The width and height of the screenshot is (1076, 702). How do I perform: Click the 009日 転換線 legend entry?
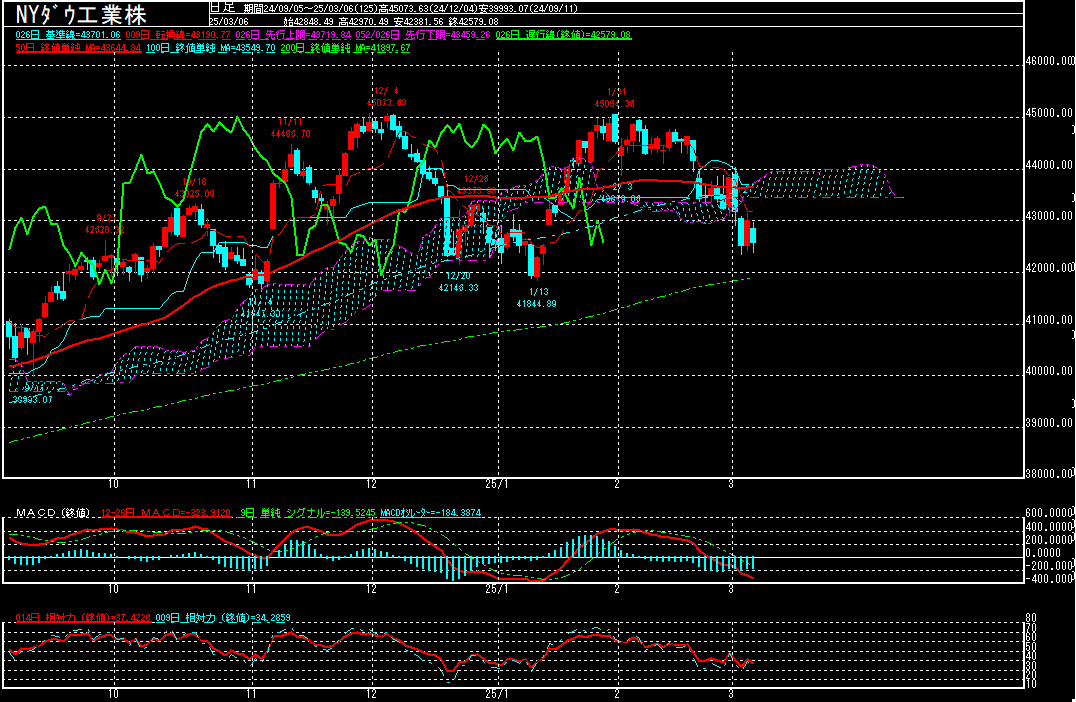(178, 34)
